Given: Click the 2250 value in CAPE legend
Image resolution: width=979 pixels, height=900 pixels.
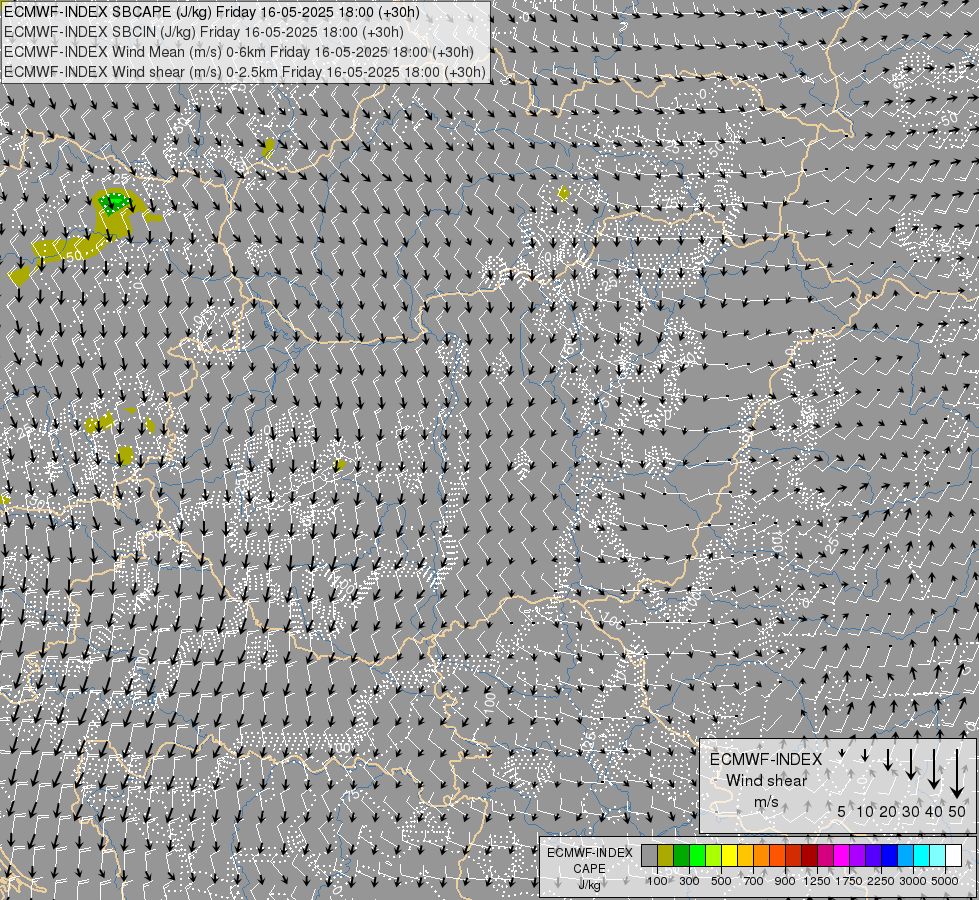Looking at the screenshot, I should [882, 881].
